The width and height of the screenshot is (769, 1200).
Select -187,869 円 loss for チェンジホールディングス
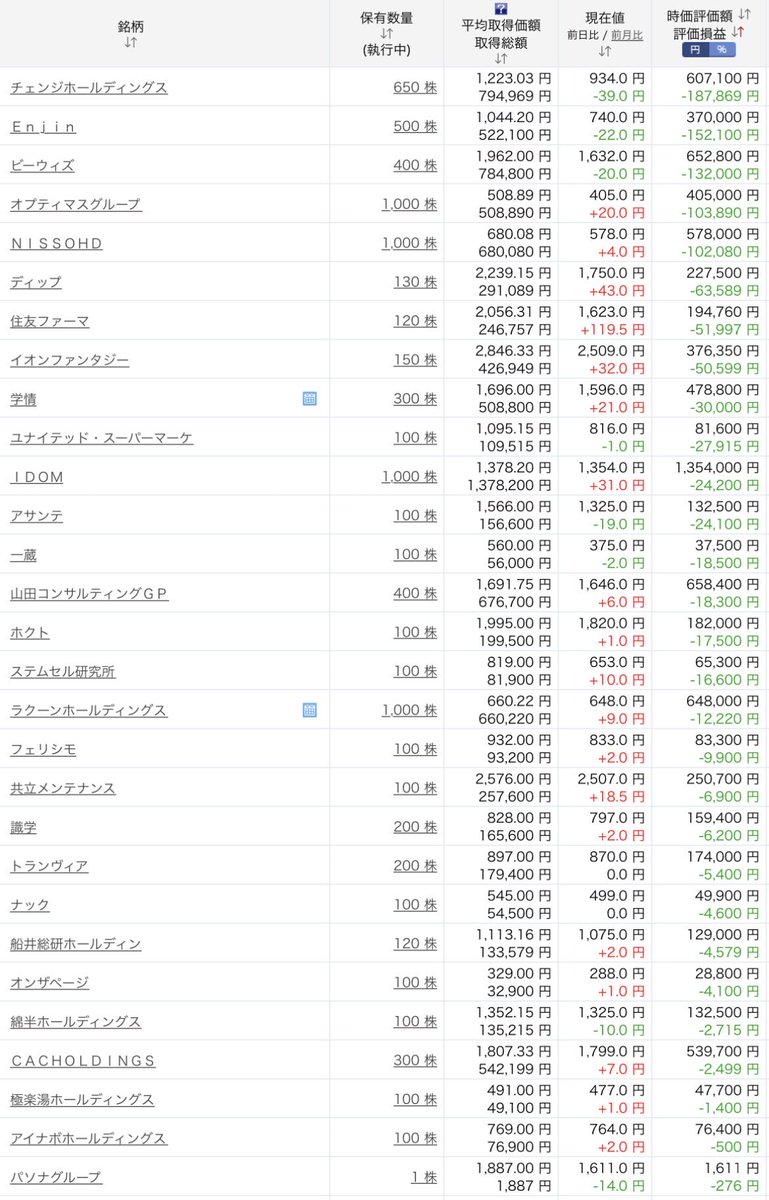tap(720, 96)
